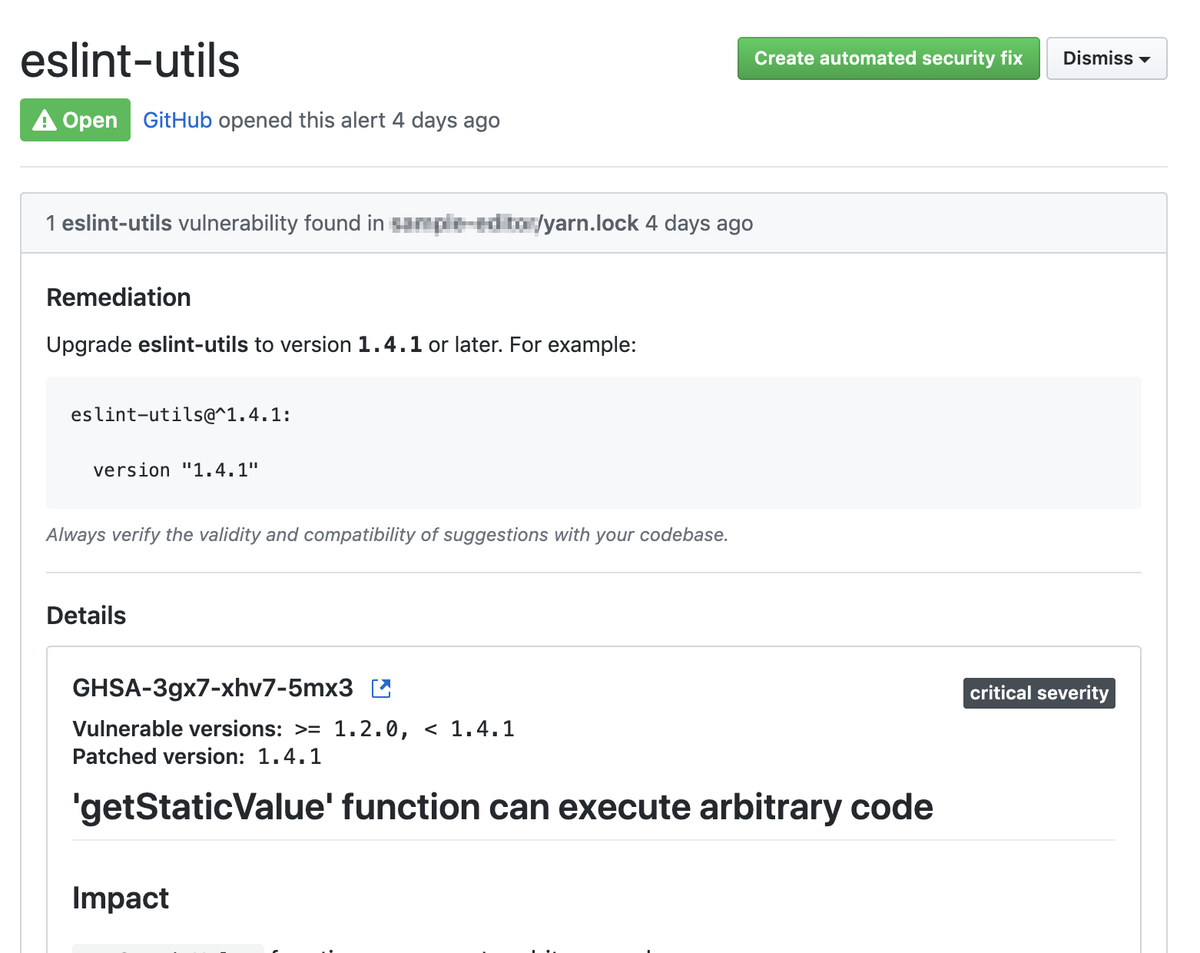Click the yarn.lock file path in the alert header
The height and width of the screenshot is (953, 1200).
coord(590,223)
